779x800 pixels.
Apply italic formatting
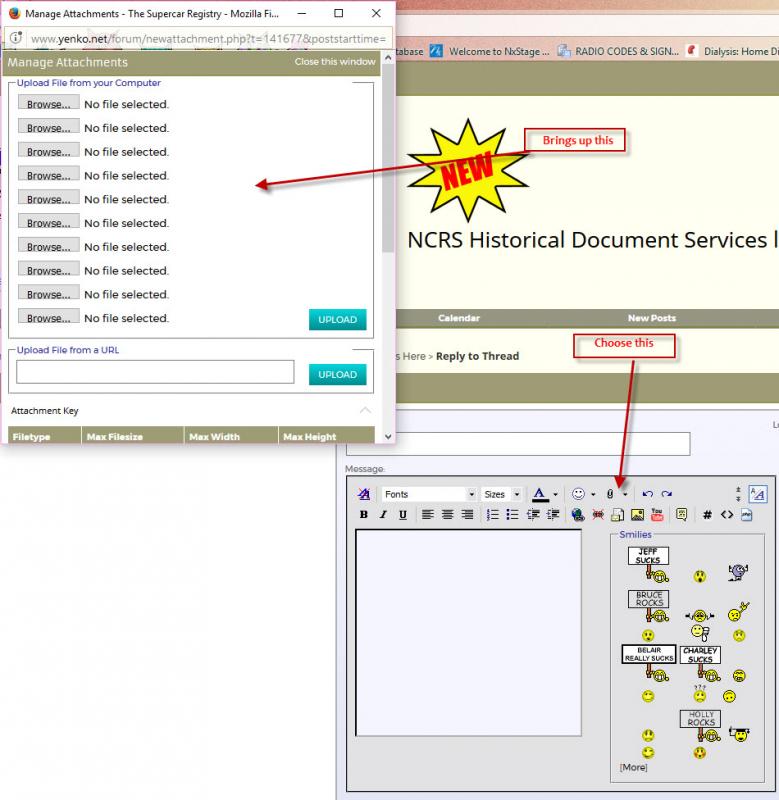point(383,515)
